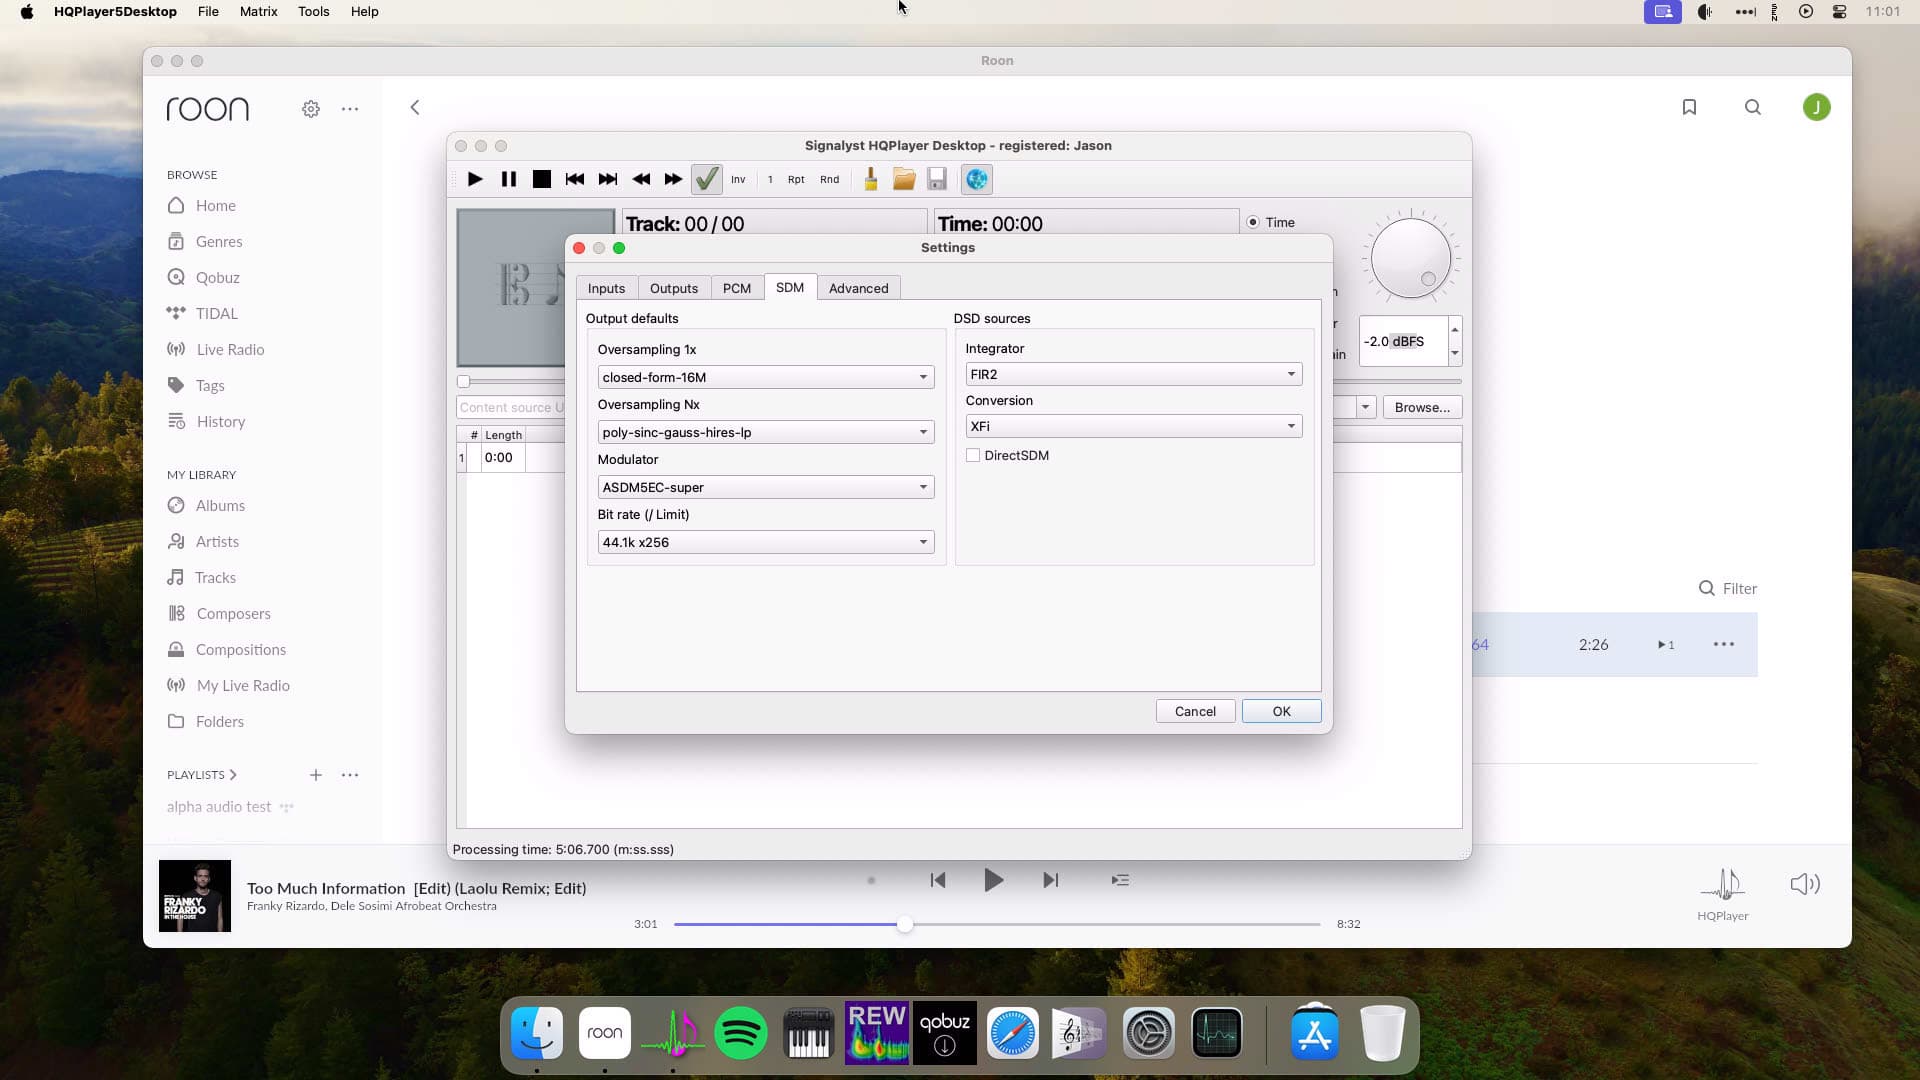
Task: Click the green J profile avatar in Roon
Action: point(1816,107)
